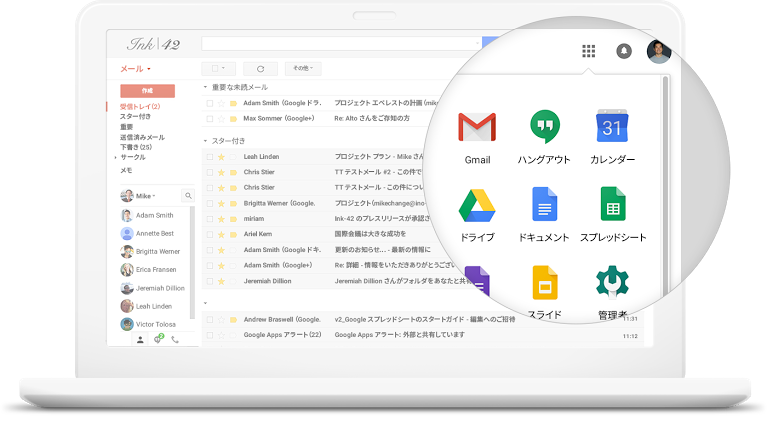Viewport: 767px width, 428px height.
Task: Open the その他 more actions dropdown
Action: click(303, 68)
